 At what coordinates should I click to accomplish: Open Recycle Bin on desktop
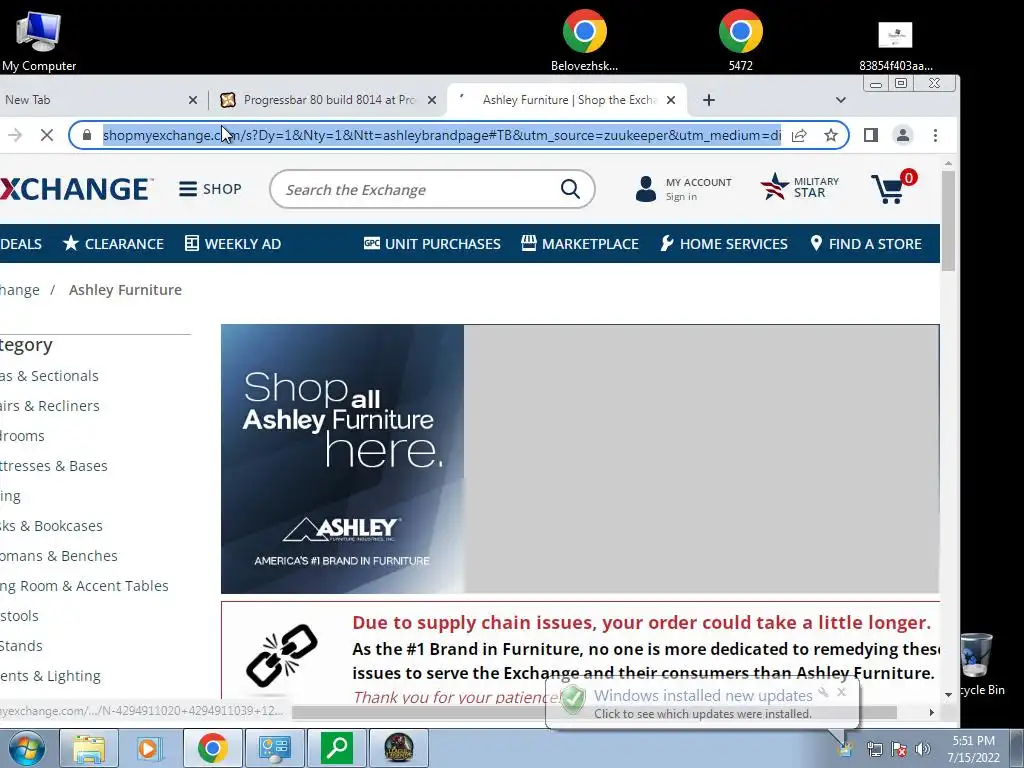[978, 664]
